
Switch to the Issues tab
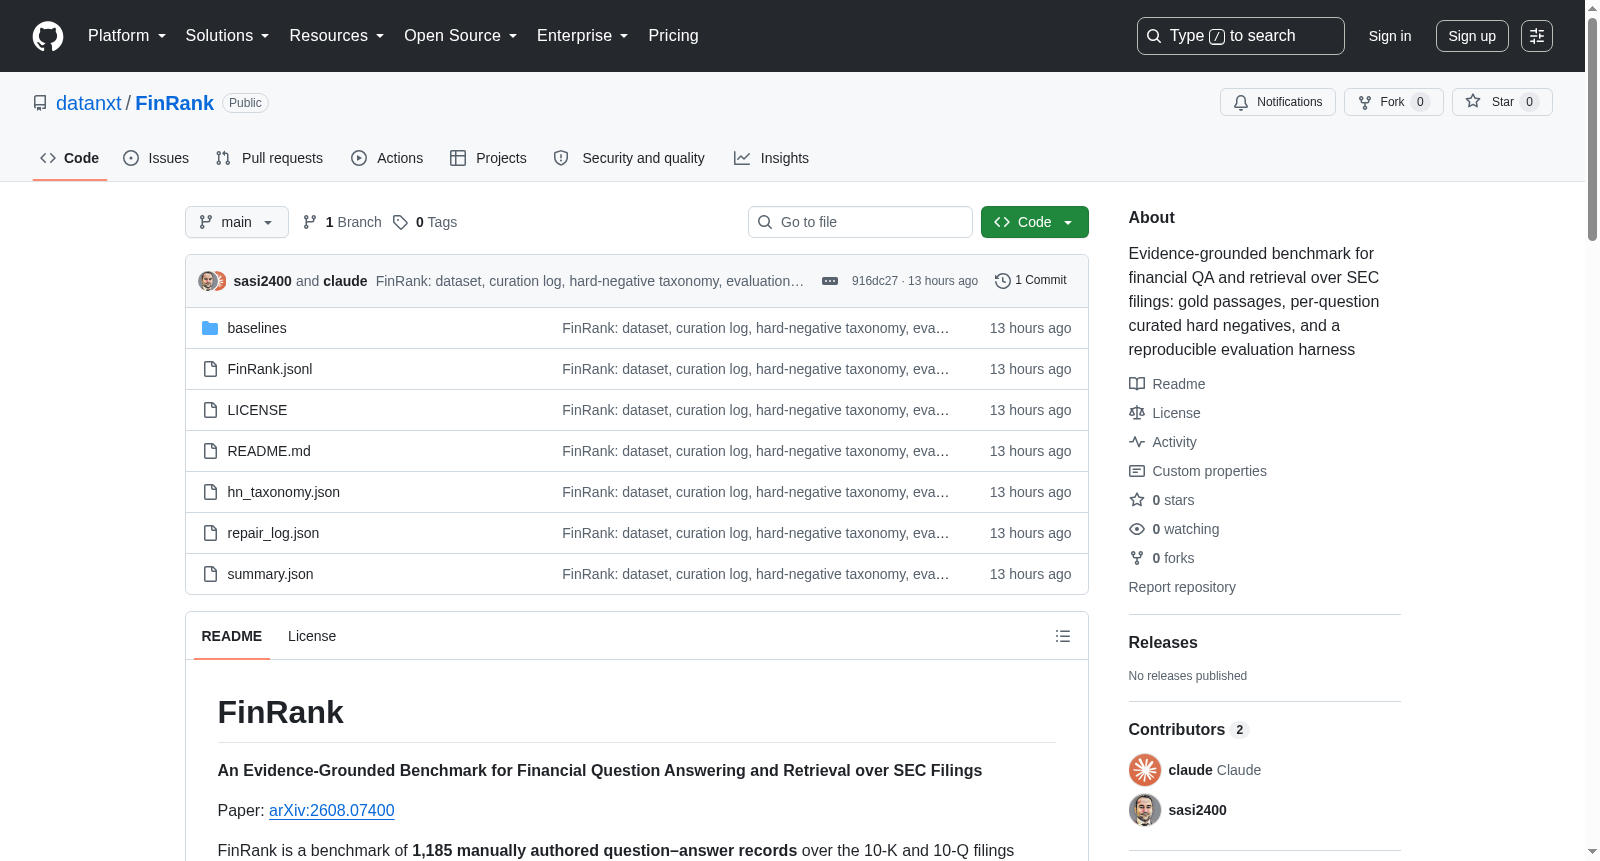(156, 158)
